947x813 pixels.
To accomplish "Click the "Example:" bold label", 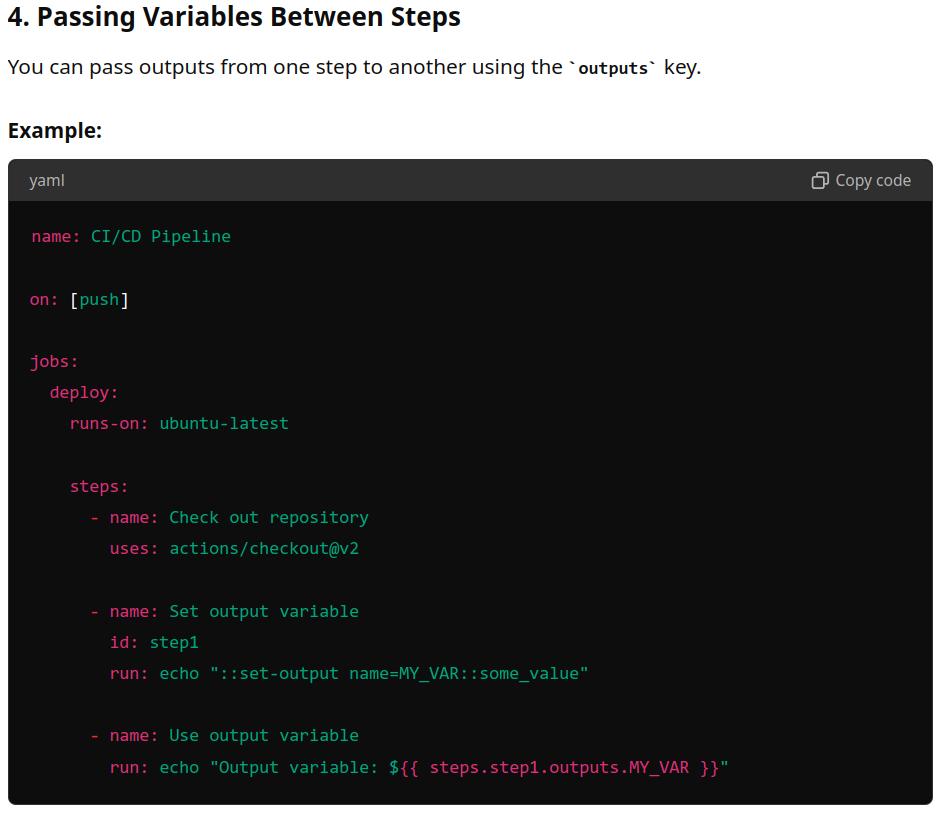I will 55,130.
